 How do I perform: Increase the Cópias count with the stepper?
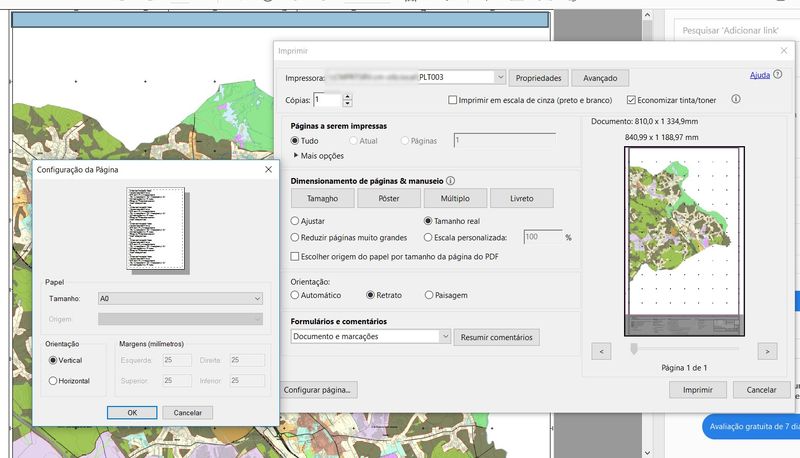(x=347, y=96)
